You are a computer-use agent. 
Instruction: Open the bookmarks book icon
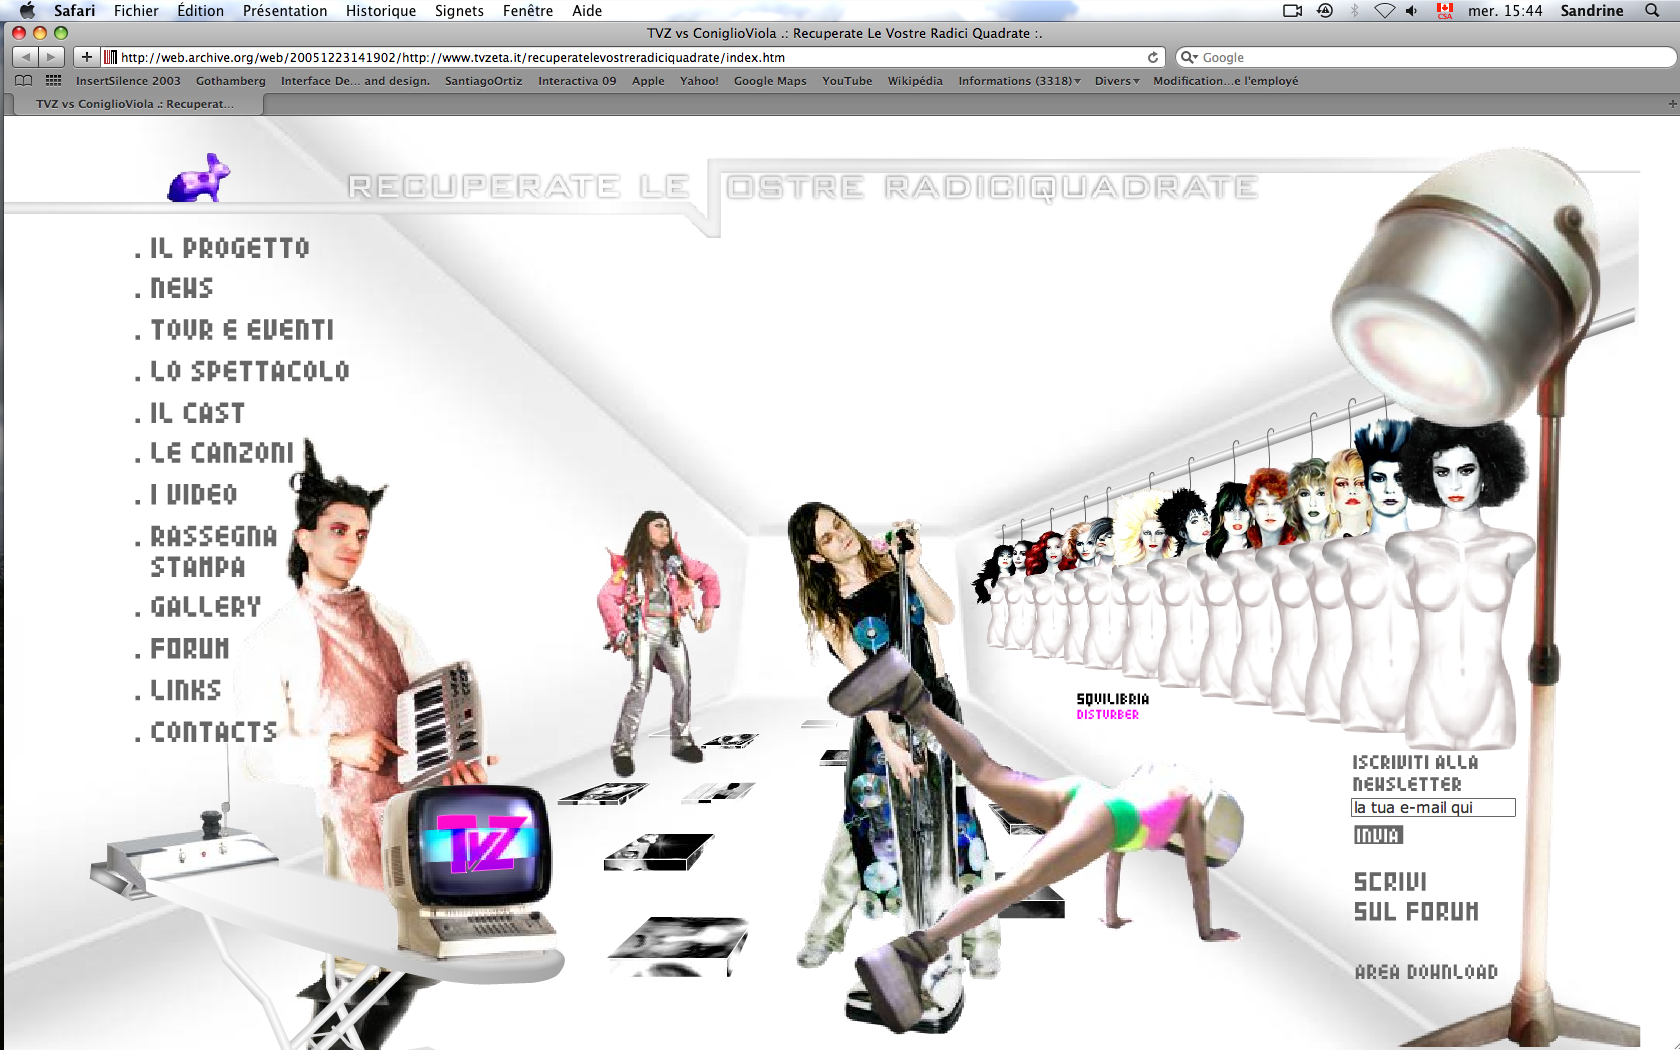[x=24, y=81]
